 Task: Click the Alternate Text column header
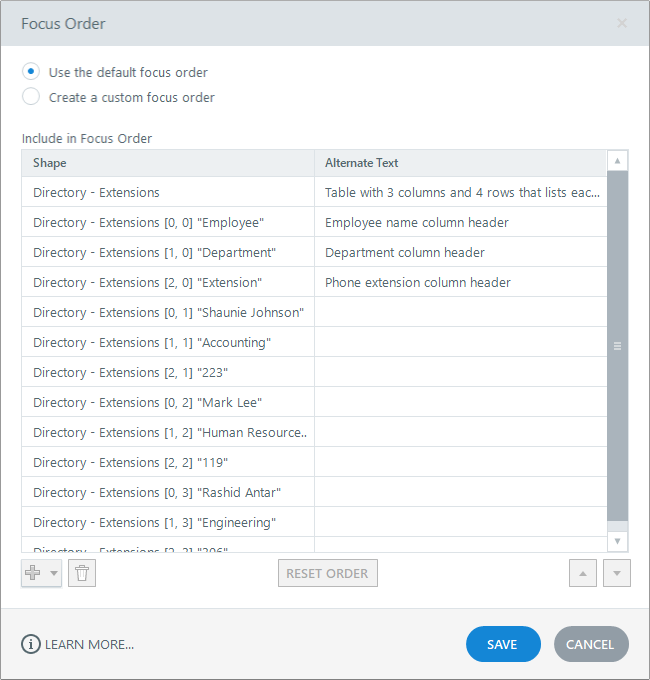click(460, 163)
